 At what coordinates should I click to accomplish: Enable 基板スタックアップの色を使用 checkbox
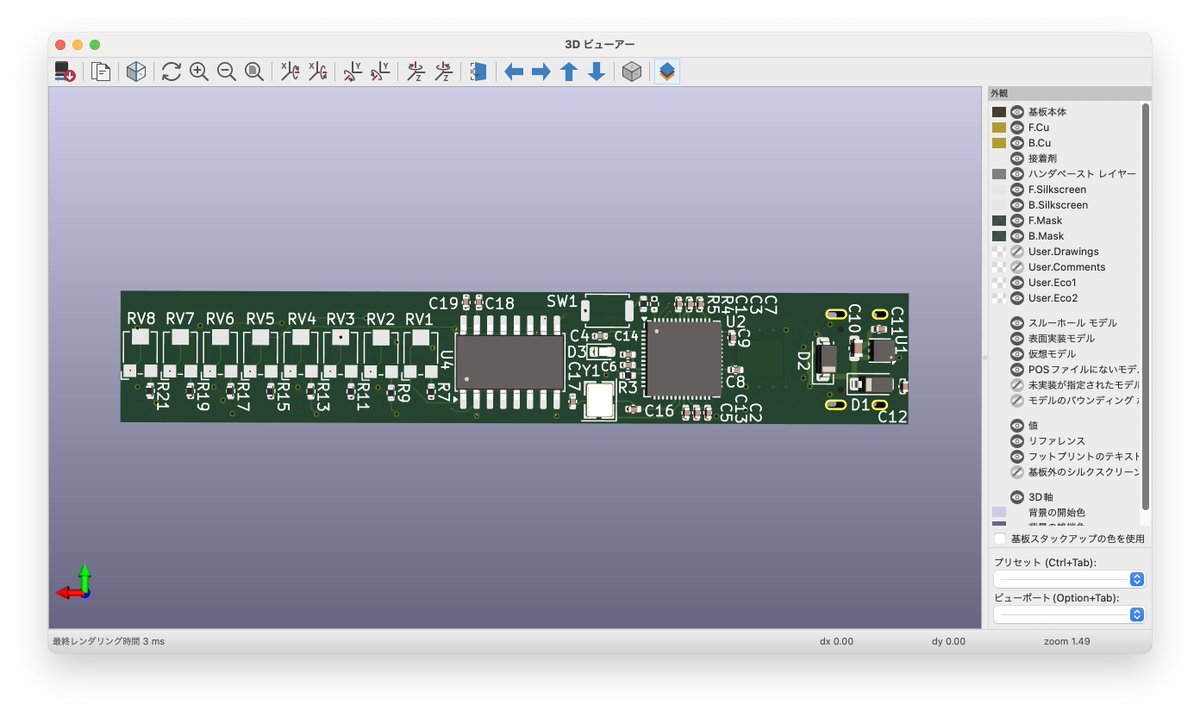1000,538
